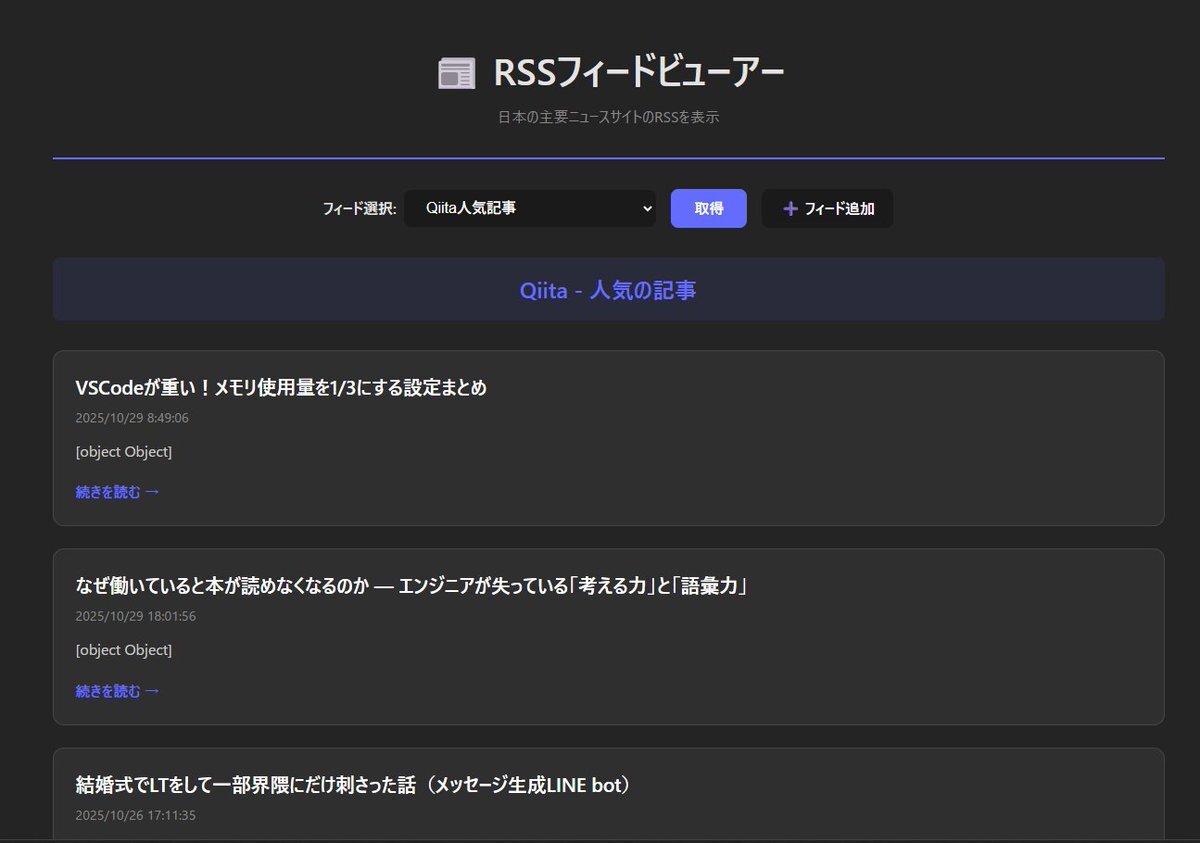This screenshot has width=1200, height=843.
Task: Click the フィード選択 label
Action: pyautogui.click(x=359, y=209)
